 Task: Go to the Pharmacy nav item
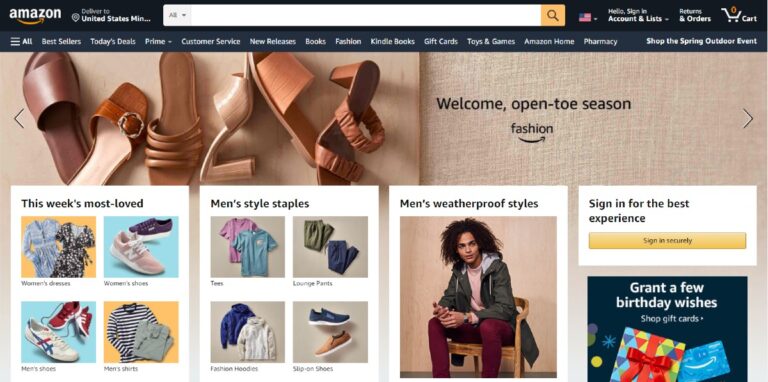point(600,42)
